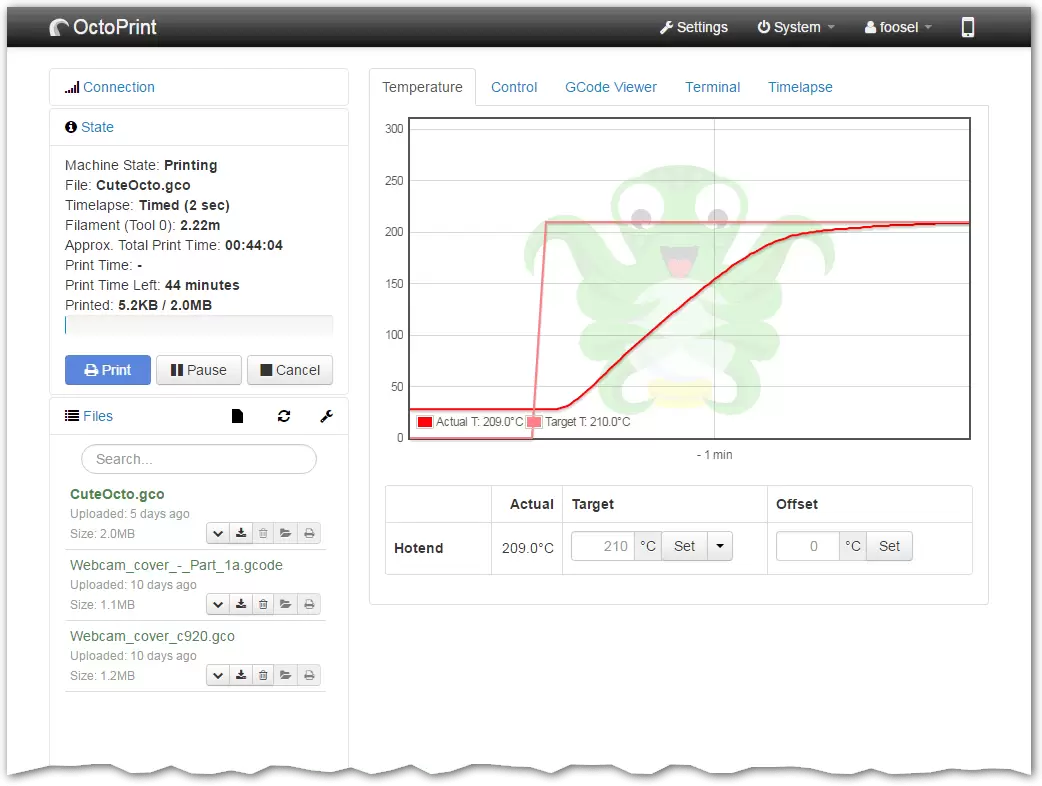
Task: Switch to the Control tab
Action: [x=514, y=87]
